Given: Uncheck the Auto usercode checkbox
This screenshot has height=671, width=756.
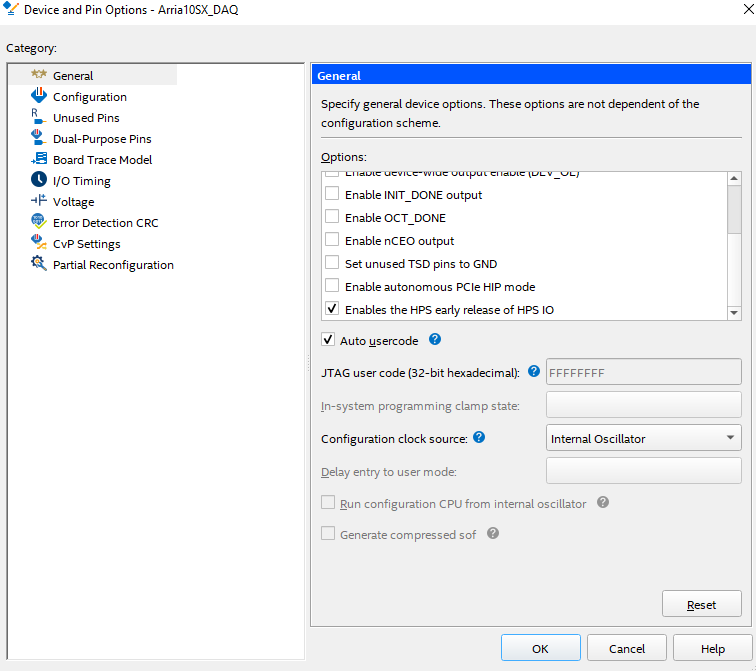Looking at the screenshot, I should pos(328,340).
